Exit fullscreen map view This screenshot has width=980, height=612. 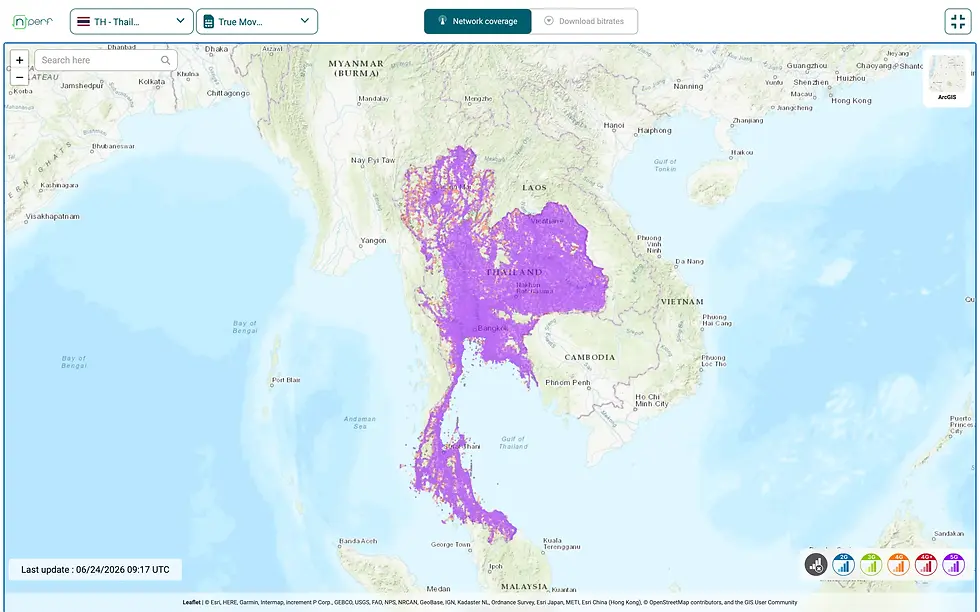tap(958, 22)
